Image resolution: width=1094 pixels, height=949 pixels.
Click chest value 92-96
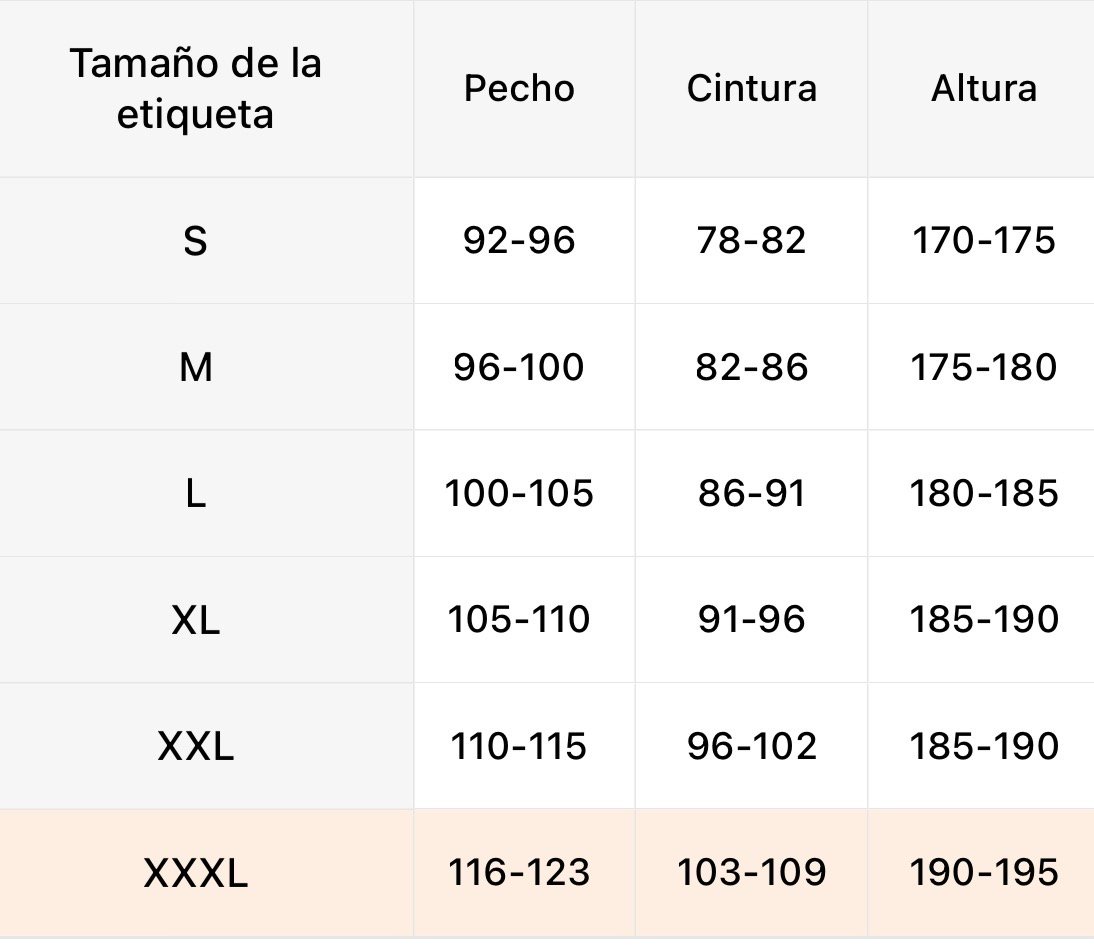pos(519,241)
